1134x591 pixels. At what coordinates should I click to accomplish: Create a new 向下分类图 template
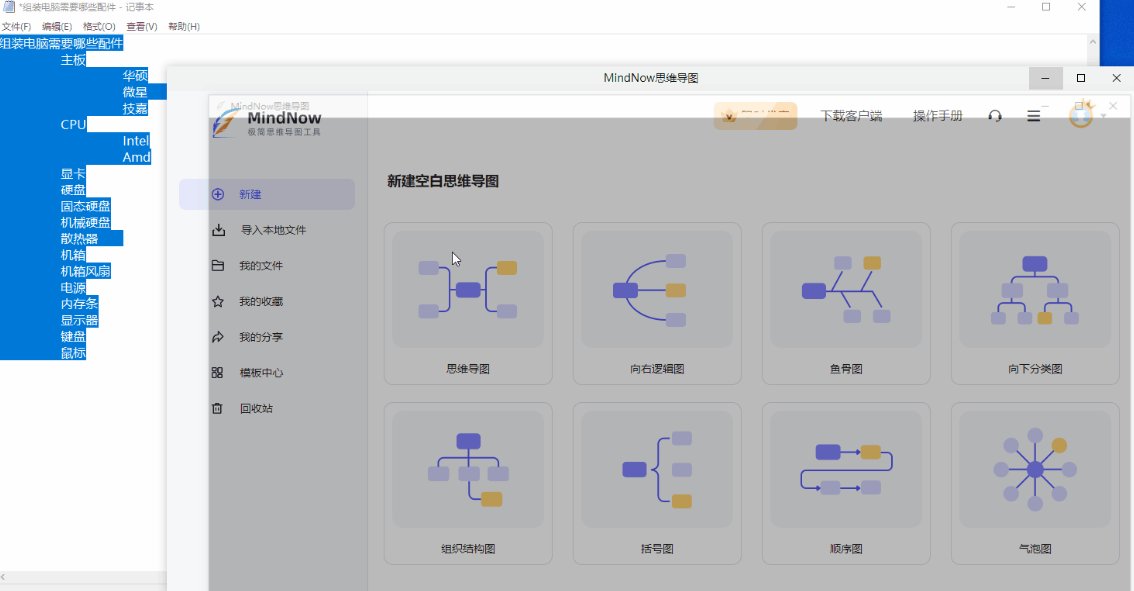[1035, 303]
